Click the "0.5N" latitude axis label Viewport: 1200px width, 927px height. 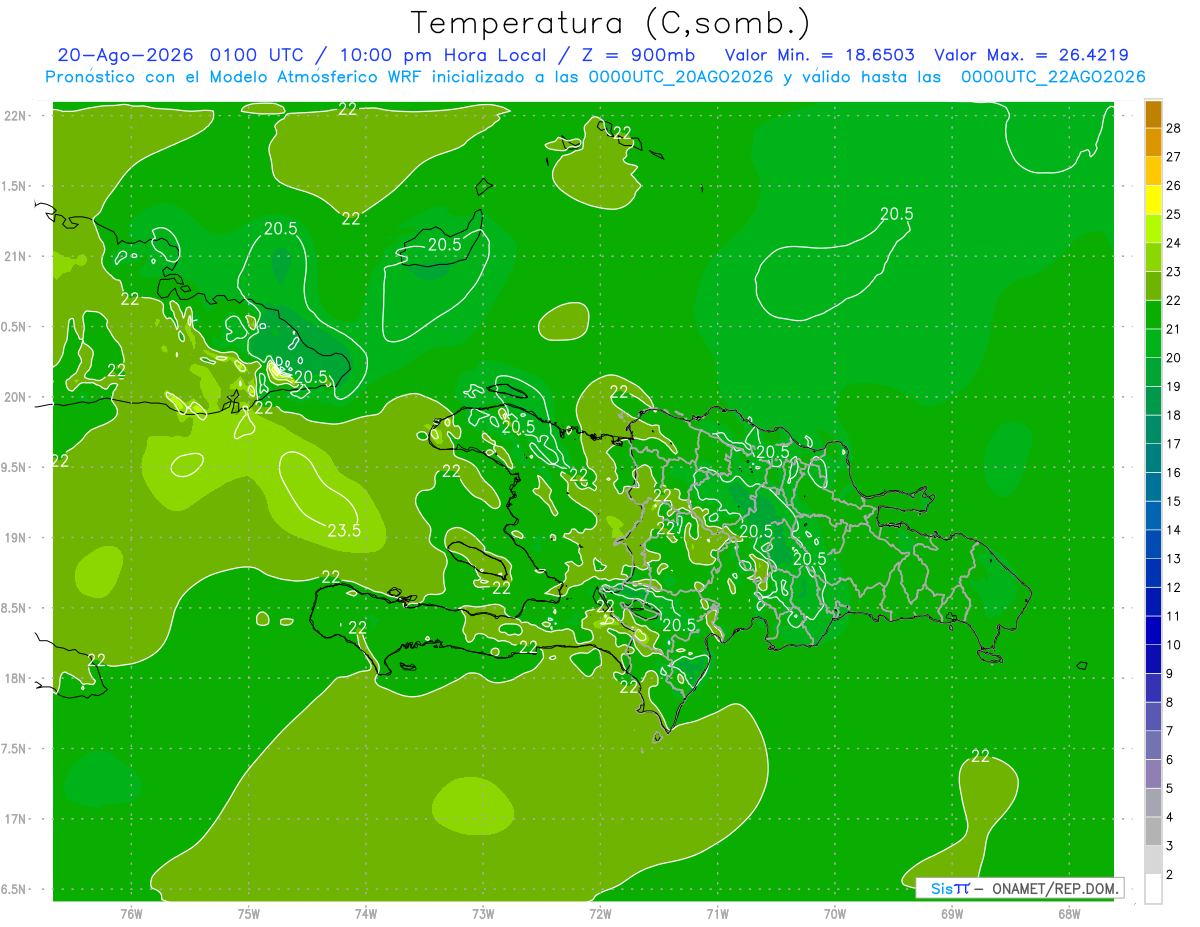pyautogui.click(x=15, y=327)
